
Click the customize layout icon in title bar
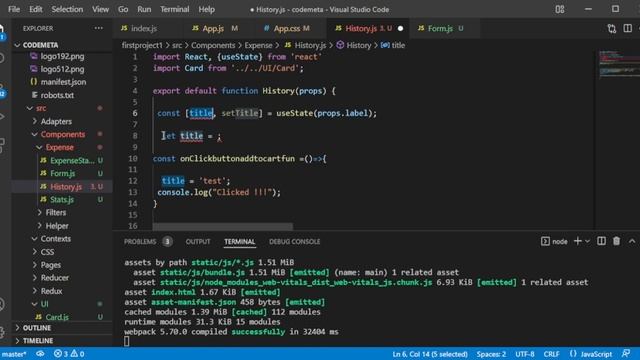pyautogui.click(x=560, y=9)
